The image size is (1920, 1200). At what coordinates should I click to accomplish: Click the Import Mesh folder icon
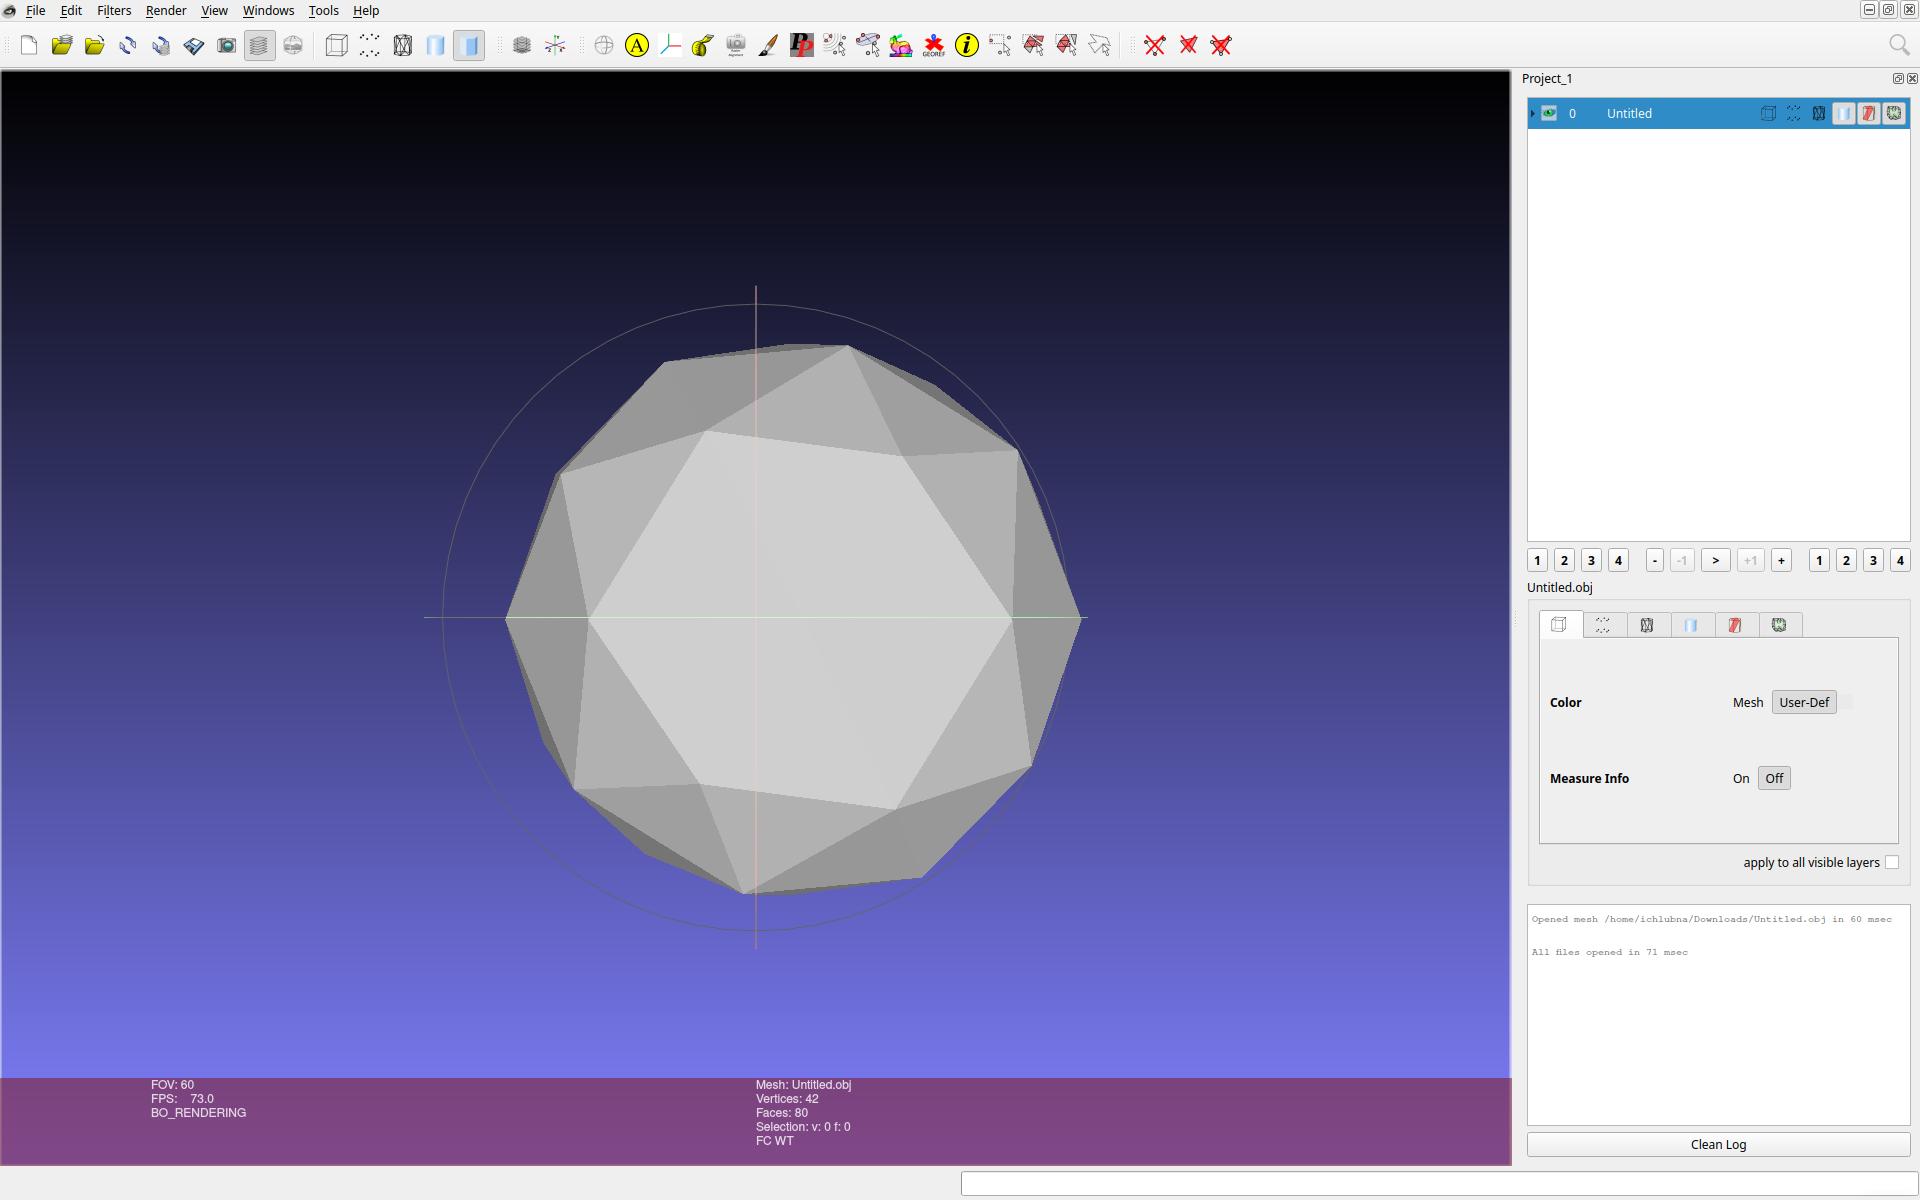[95, 45]
